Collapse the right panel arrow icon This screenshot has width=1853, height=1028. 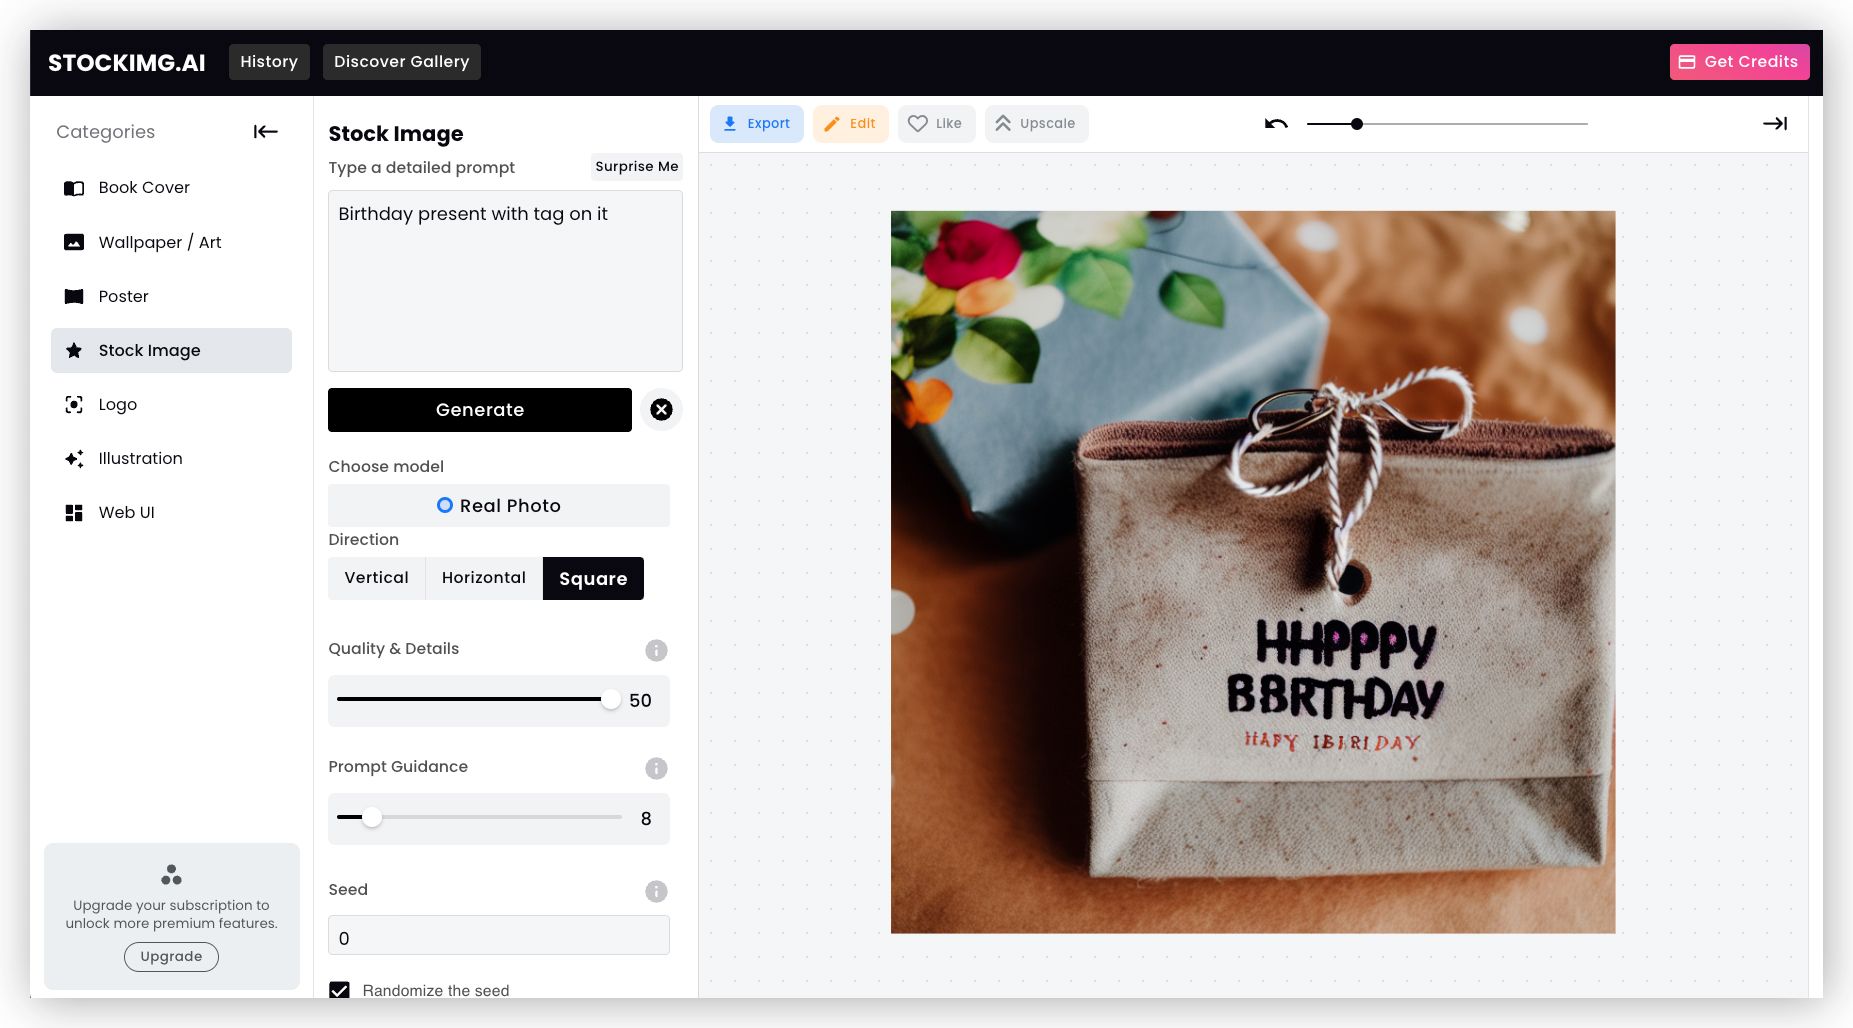(1775, 123)
